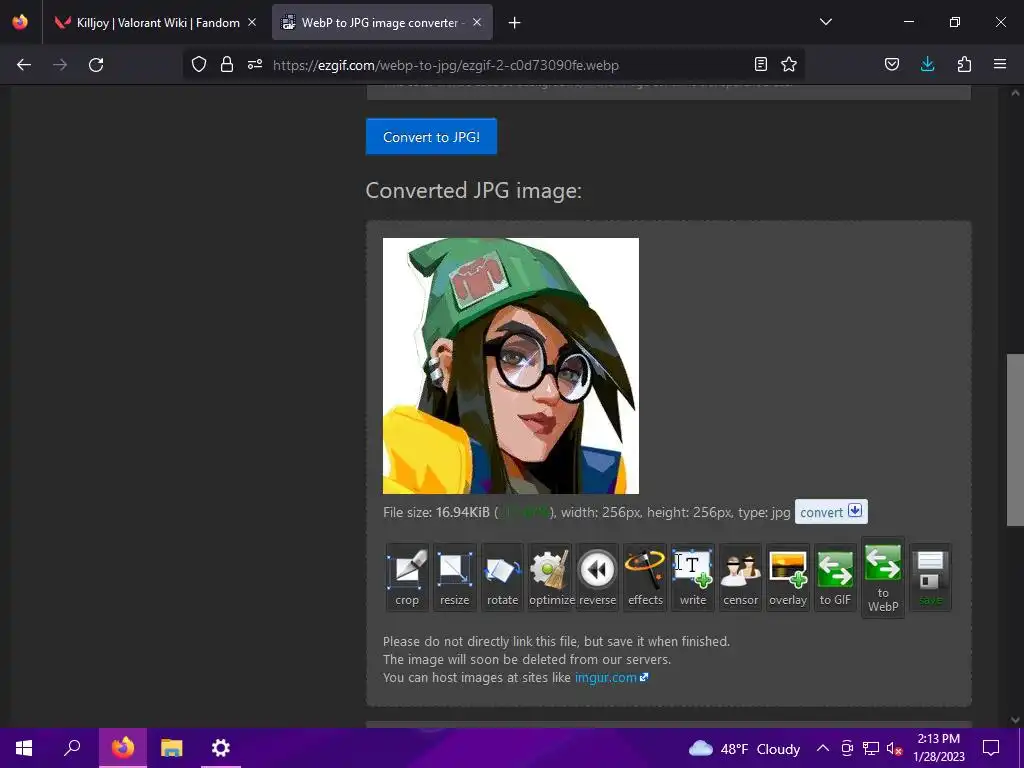Screen dimensions: 1024x768
Task: Click the ezgif URL address bar
Action: point(493,65)
